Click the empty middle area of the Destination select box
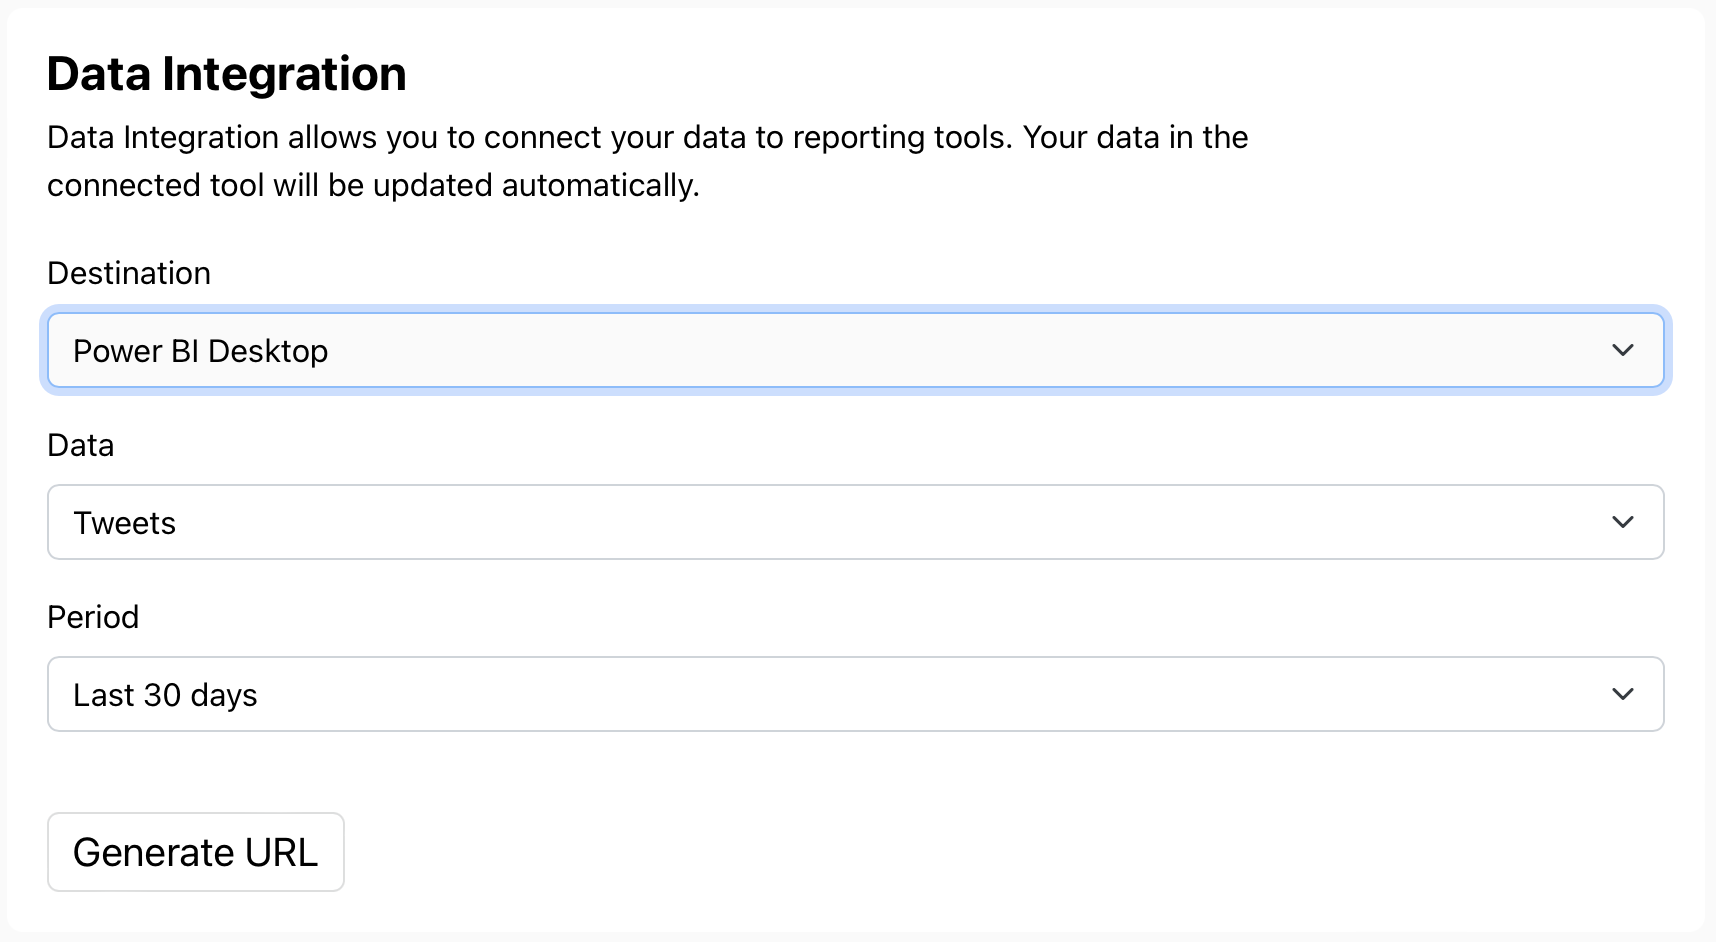The width and height of the screenshot is (1716, 942). [950, 350]
